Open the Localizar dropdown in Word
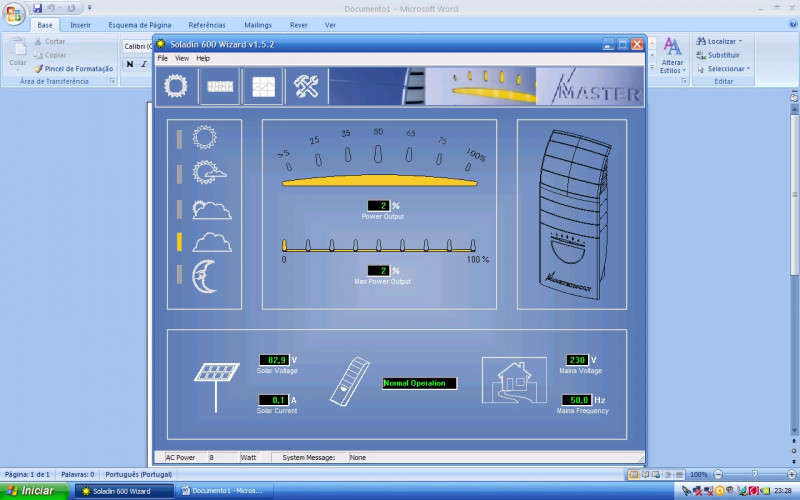800x500 pixels. point(740,41)
